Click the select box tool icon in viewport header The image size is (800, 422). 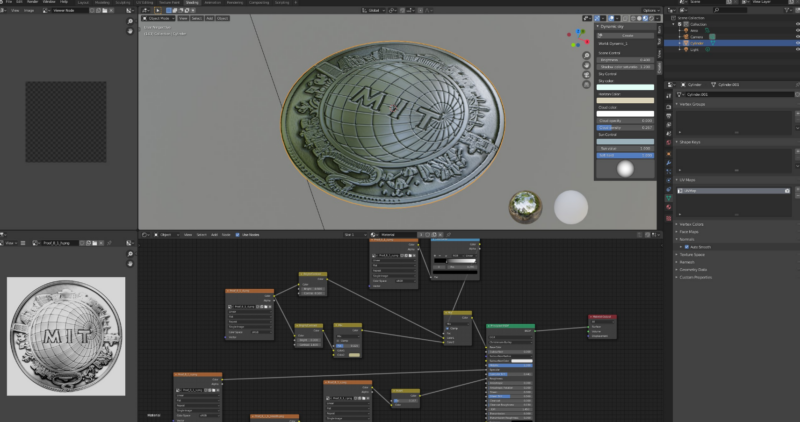169,10
